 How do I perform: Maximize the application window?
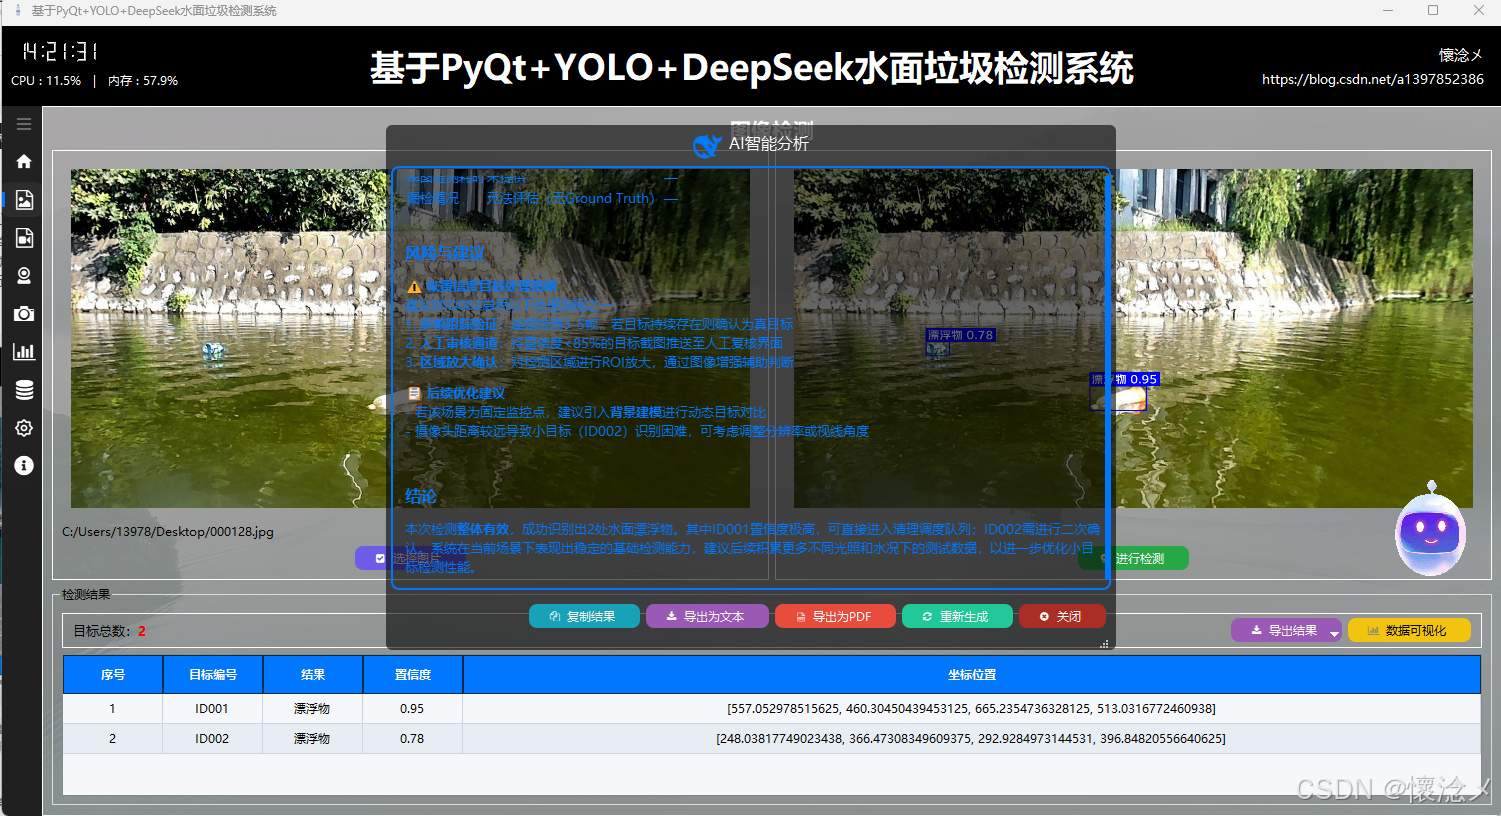pos(1433,10)
